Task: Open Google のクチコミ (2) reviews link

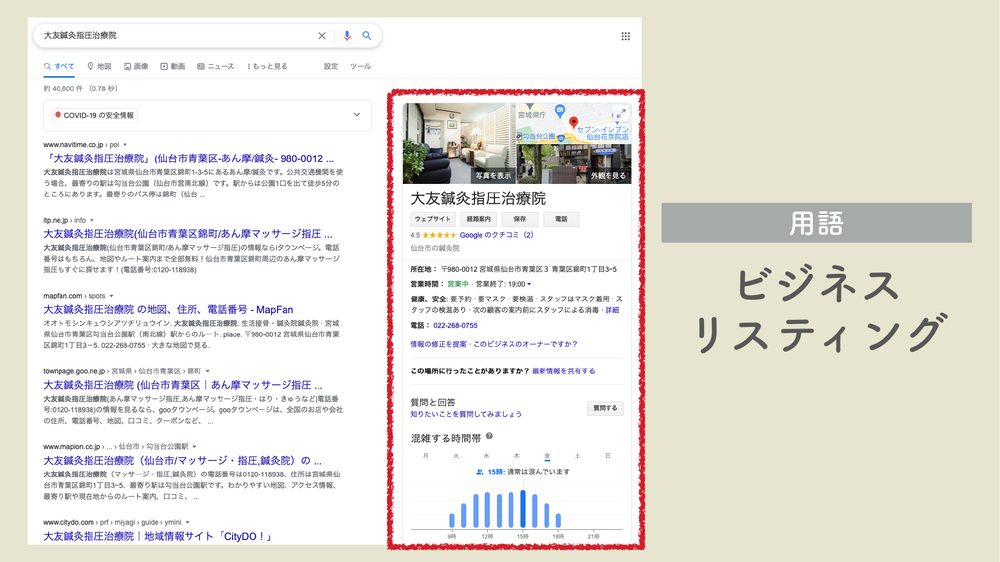Action: click(x=496, y=235)
